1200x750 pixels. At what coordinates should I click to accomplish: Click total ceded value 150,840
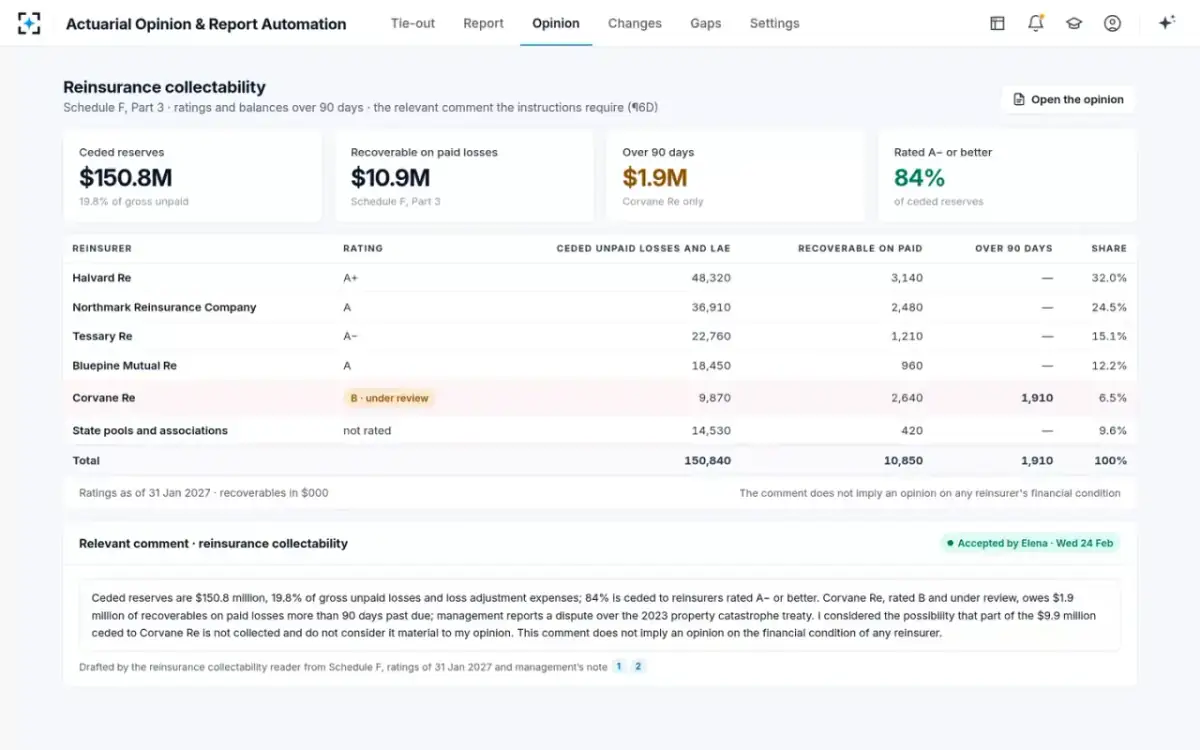click(x=707, y=461)
